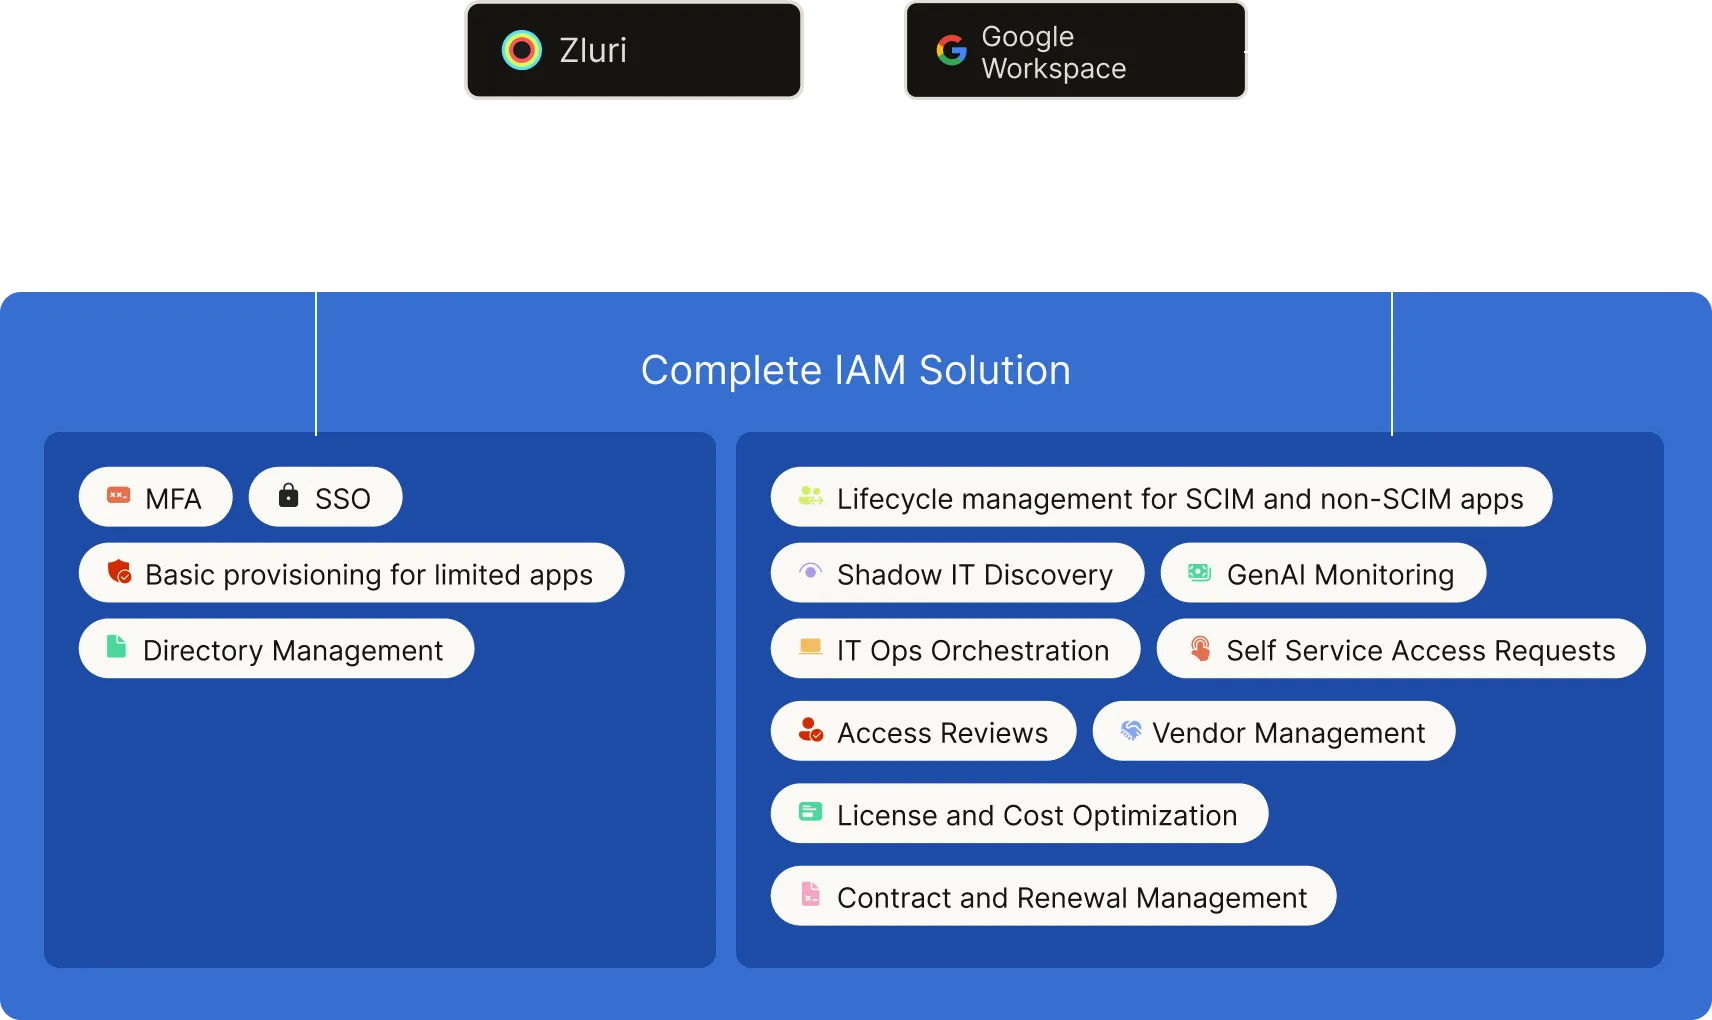Click the green card icon for License Optimization
Screen dimensions: 1712x1020
810,812
